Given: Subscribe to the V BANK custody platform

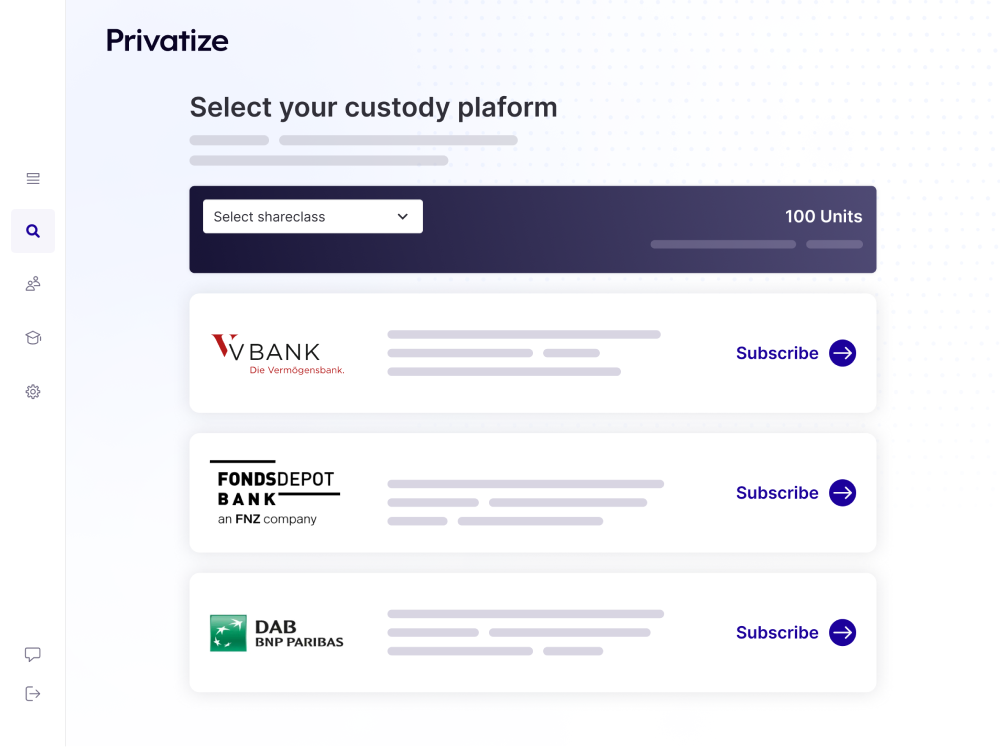Looking at the screenshot, I should (777, 353).
